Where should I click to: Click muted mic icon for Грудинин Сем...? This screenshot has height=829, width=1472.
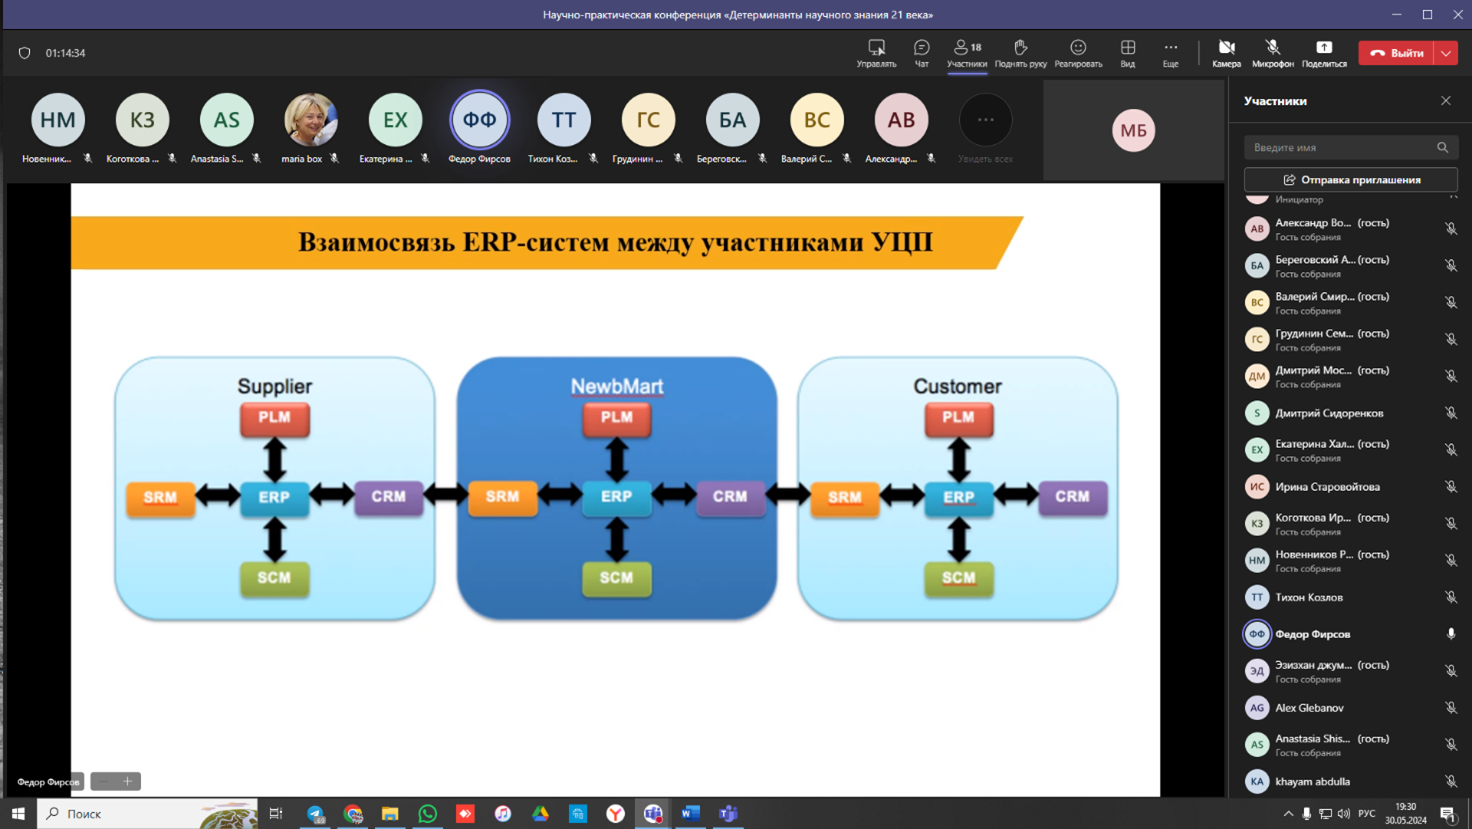coord(1450,340)
